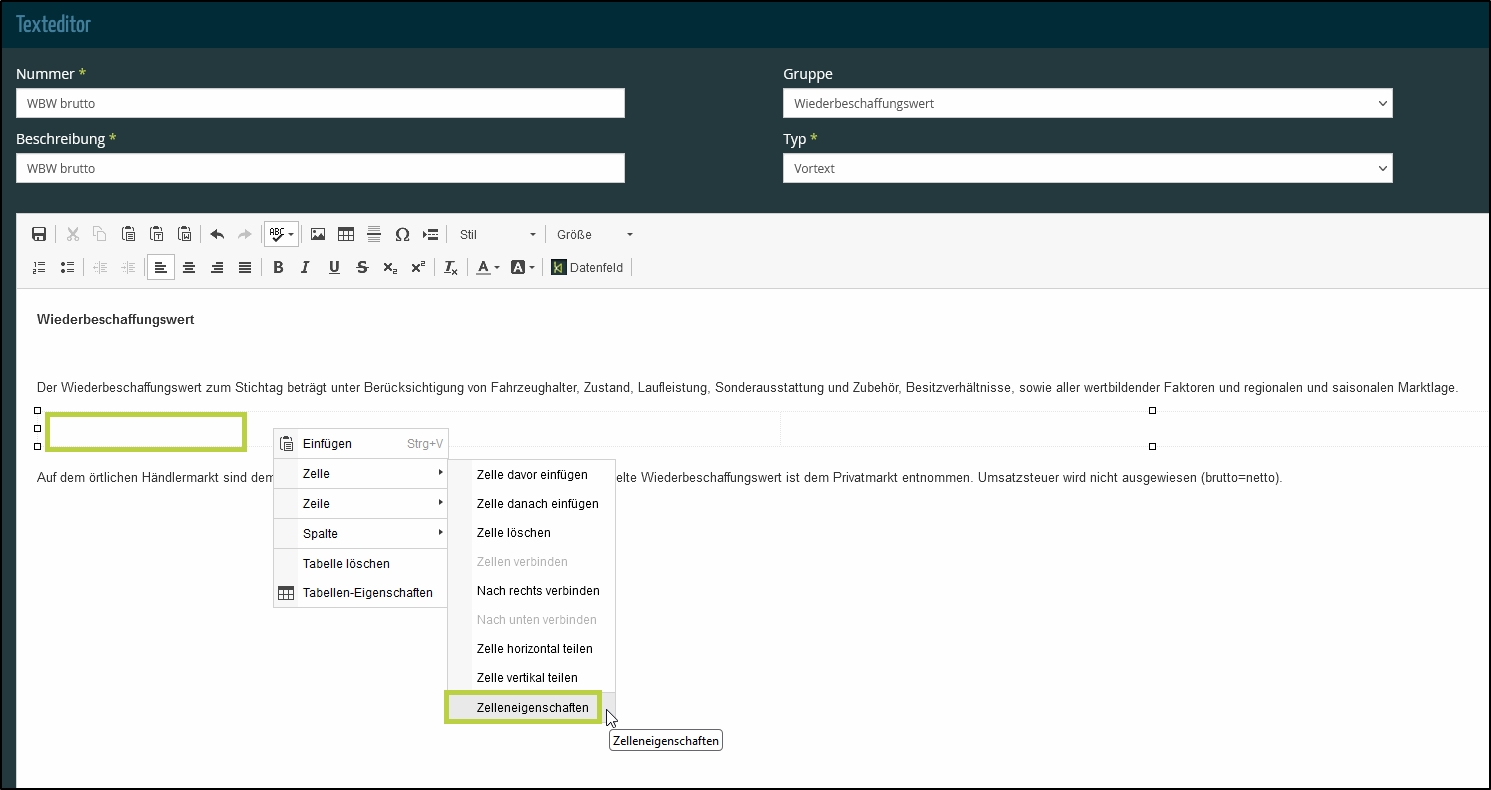This screenshot has width=1491, height=790.
Task: Expand the Stil style dropdown
Action: point(497,234)
